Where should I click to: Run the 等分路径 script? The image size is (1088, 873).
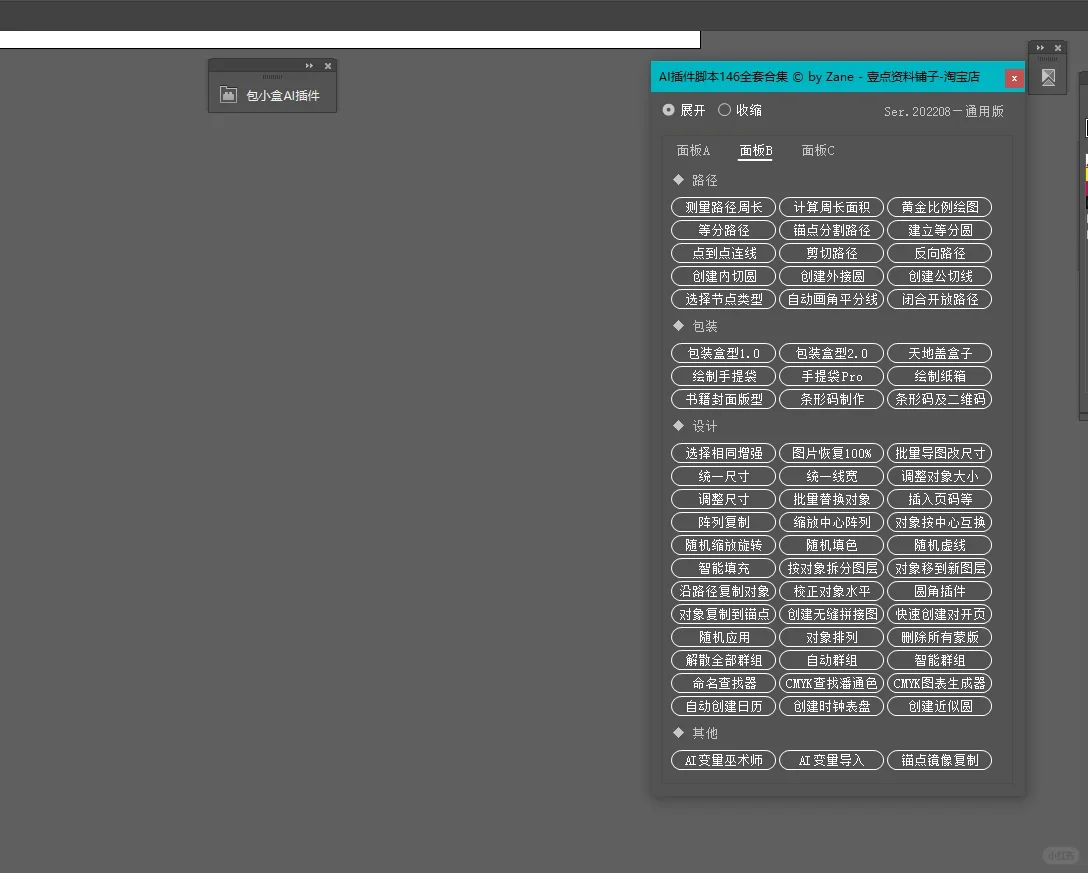click(724, 230)
